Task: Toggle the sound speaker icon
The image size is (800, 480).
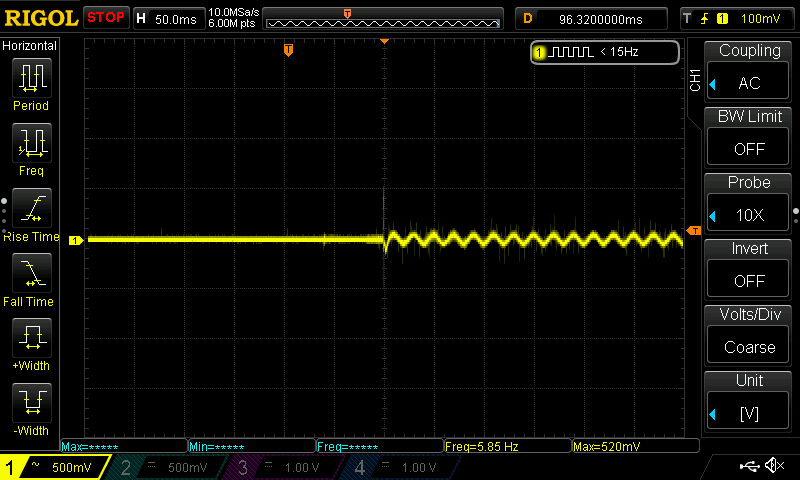Action: 774,466
